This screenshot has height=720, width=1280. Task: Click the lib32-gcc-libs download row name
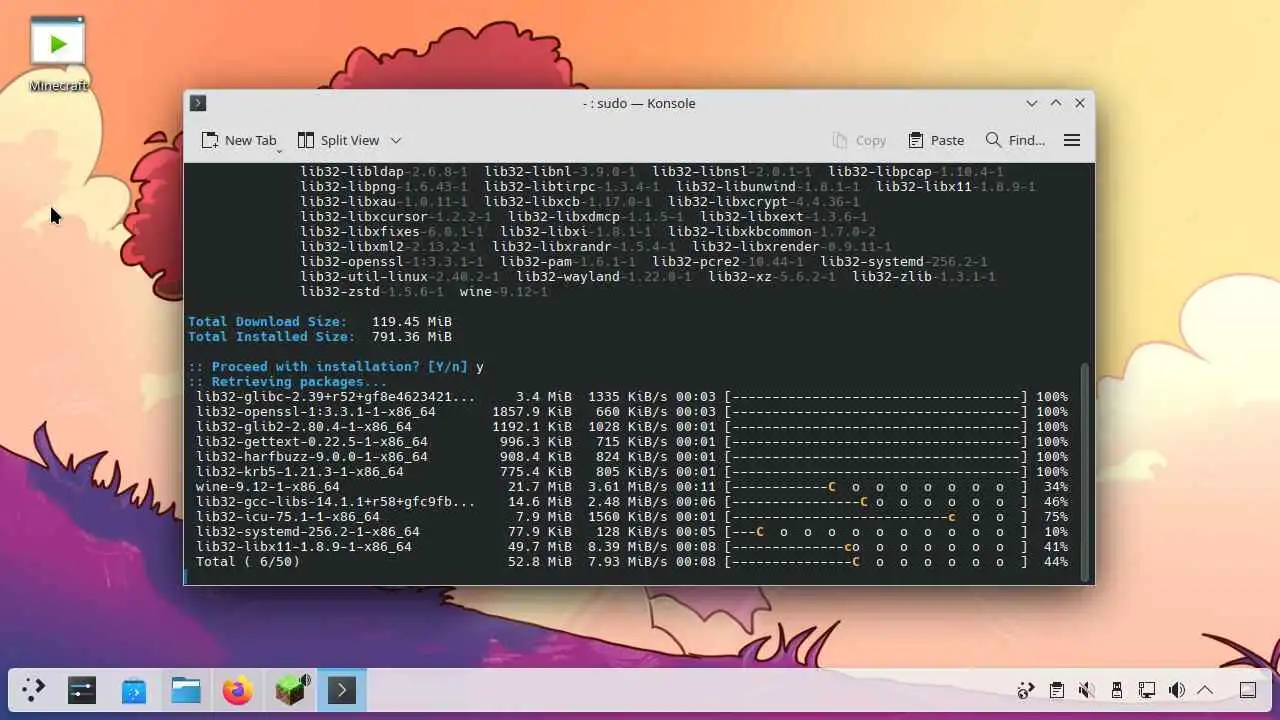point(336,502)
